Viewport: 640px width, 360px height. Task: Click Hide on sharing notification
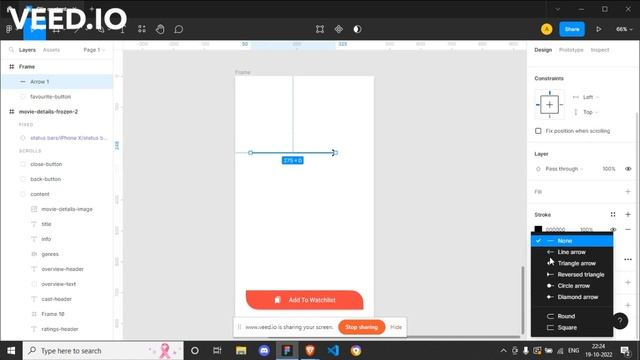pos(396,327)
